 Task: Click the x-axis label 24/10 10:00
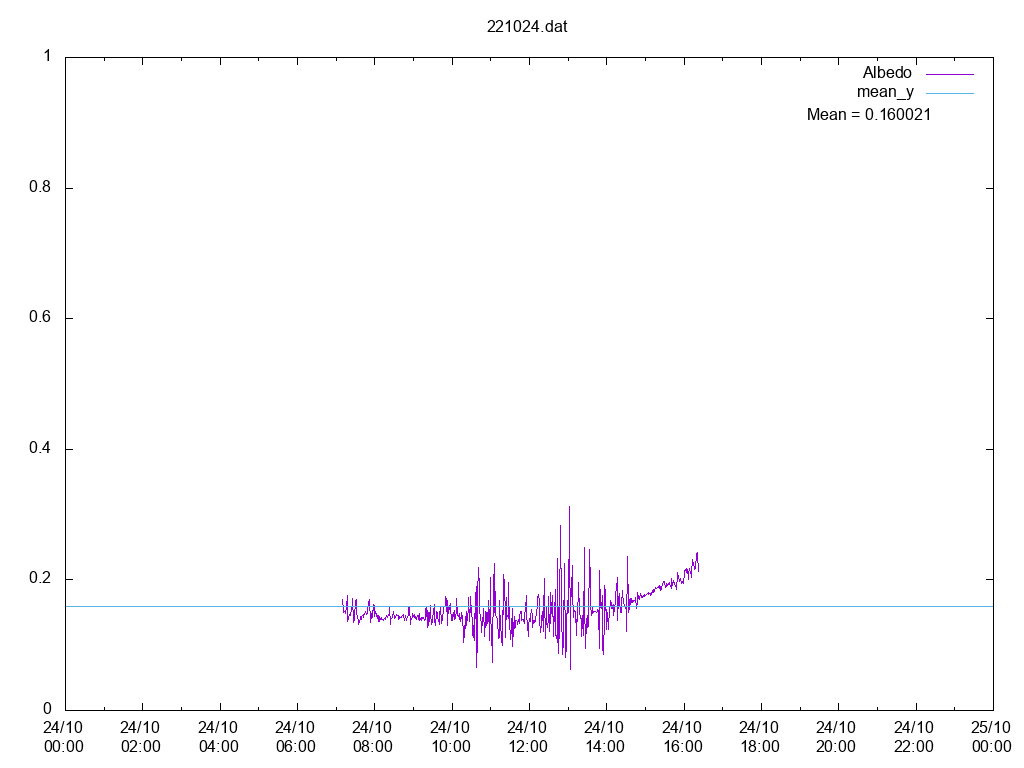click(x=450, y=737)
